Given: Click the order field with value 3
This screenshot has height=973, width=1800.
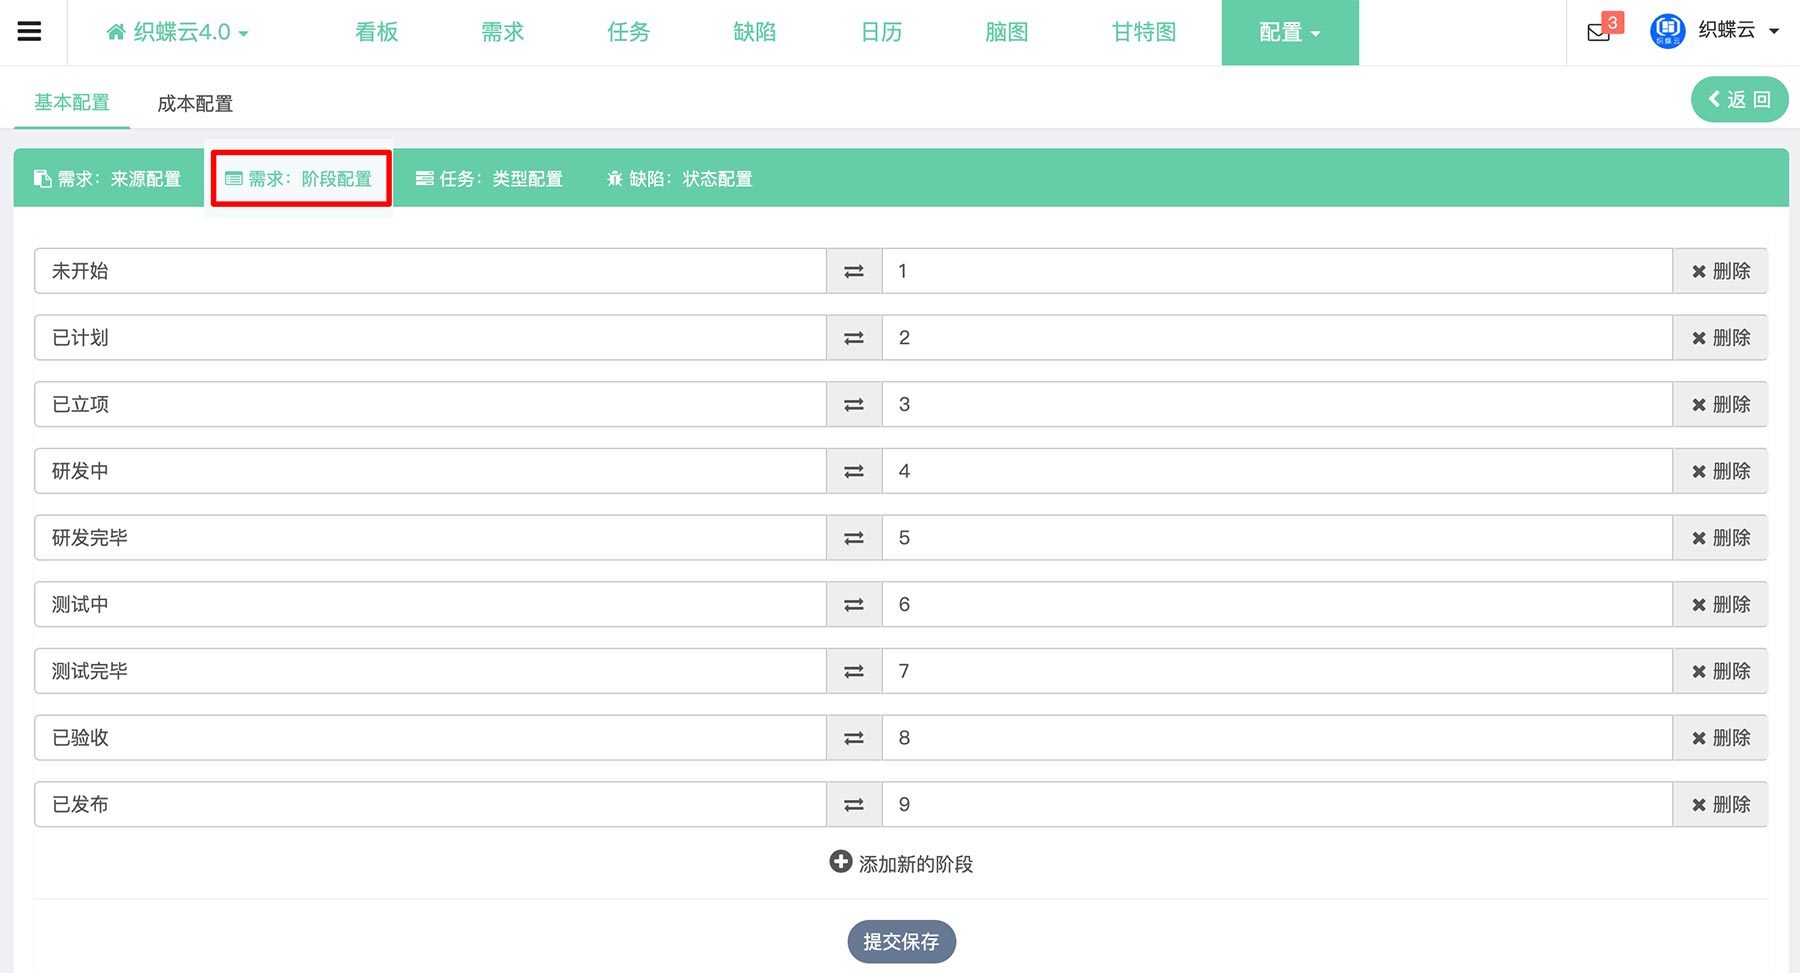Looking at the screenshot, I should pyautogui.click(x=1277, y=404).
